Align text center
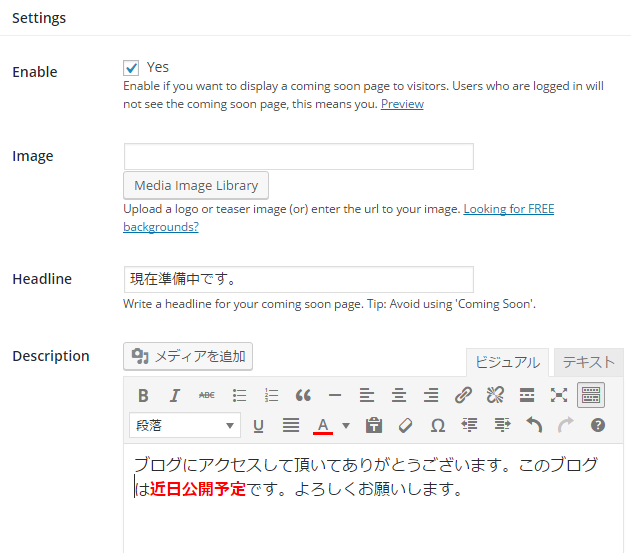This screenshot has width=631, height=553. tap(399, 395)
